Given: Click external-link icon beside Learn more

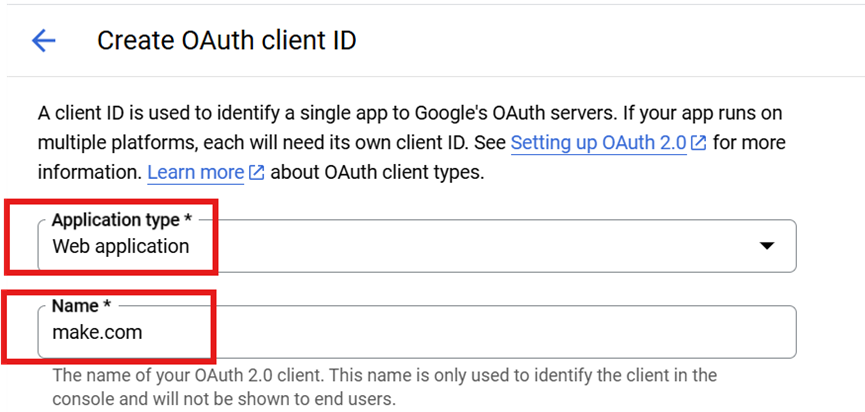Looking at the screenshot, I should 256,173.
